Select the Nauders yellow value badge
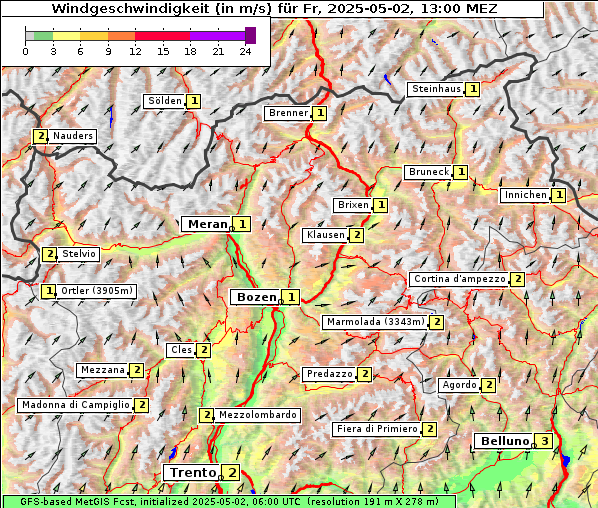 pyautogui.click(x=40, y=136)
